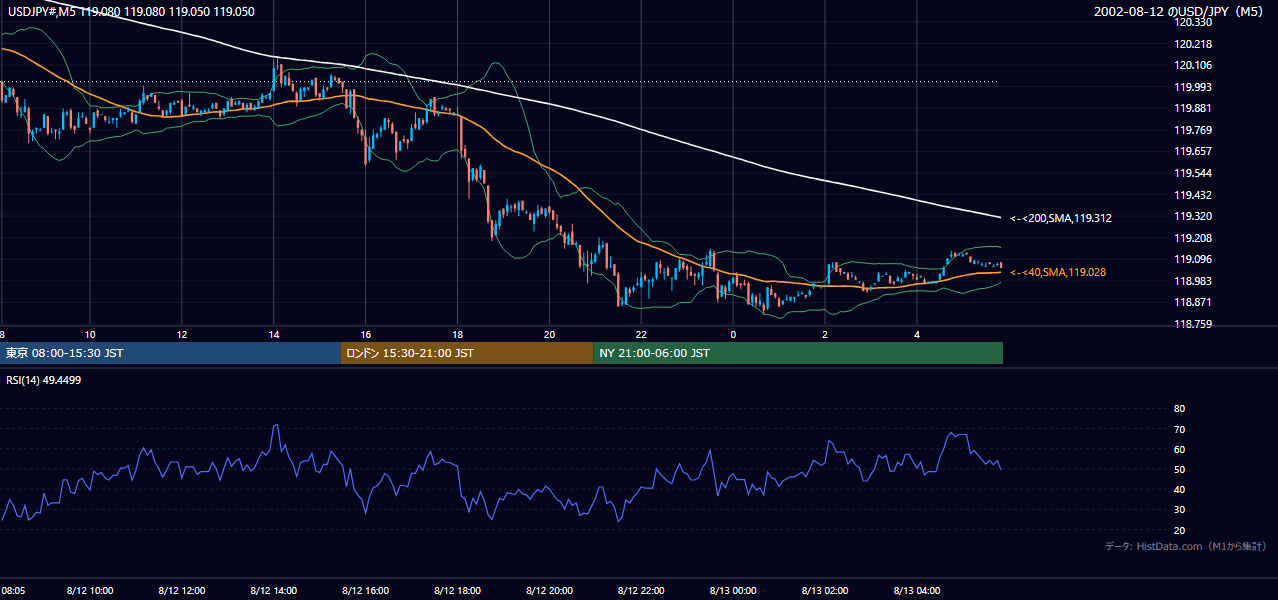Click the 8/12 20:00 date label

tap(549, 590)
